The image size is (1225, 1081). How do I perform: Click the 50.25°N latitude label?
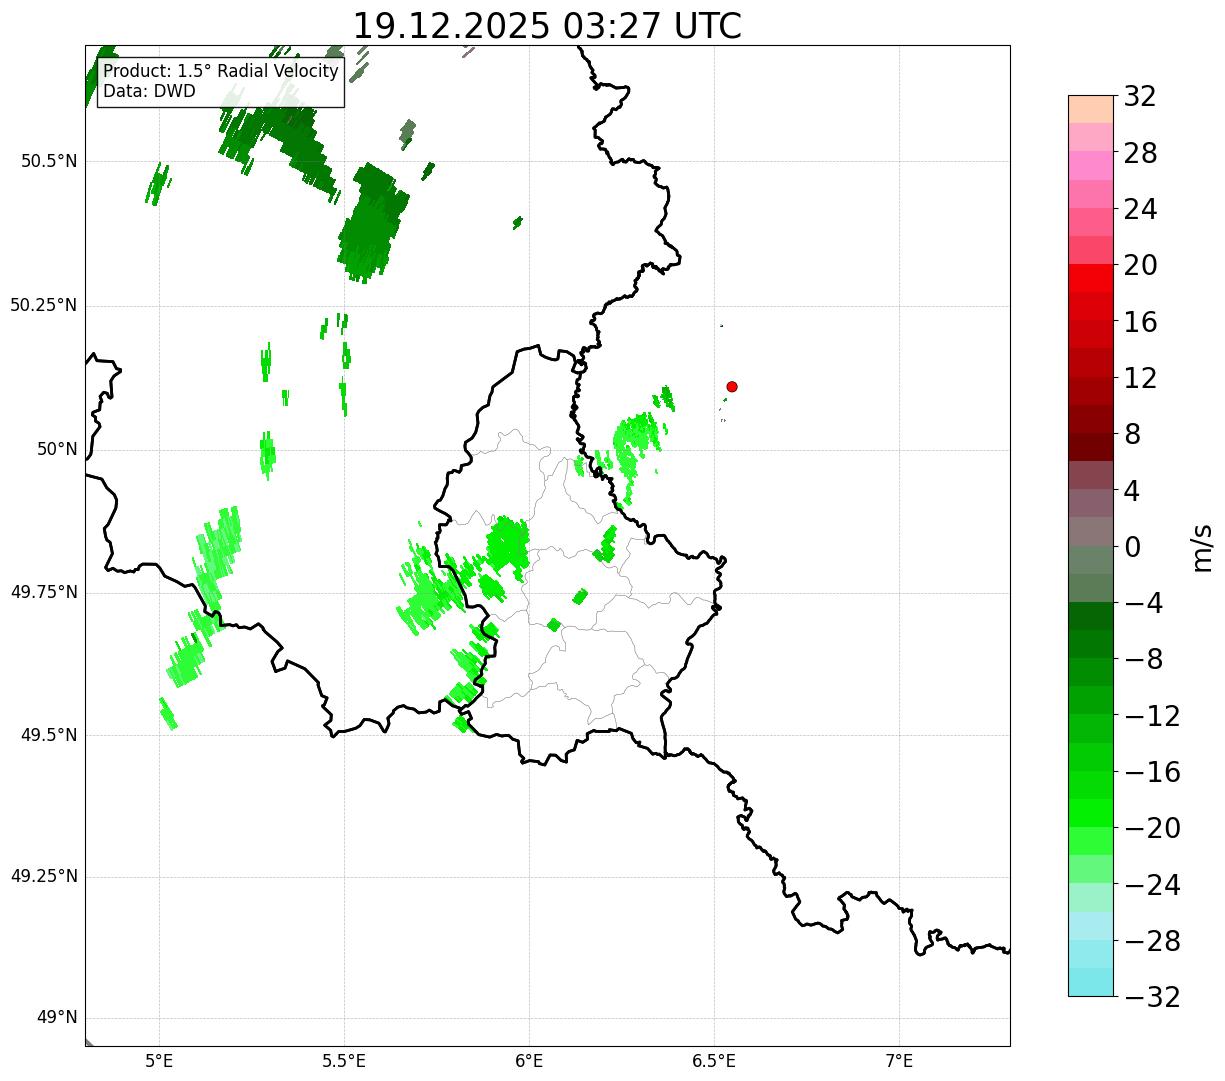click(44, 305)
